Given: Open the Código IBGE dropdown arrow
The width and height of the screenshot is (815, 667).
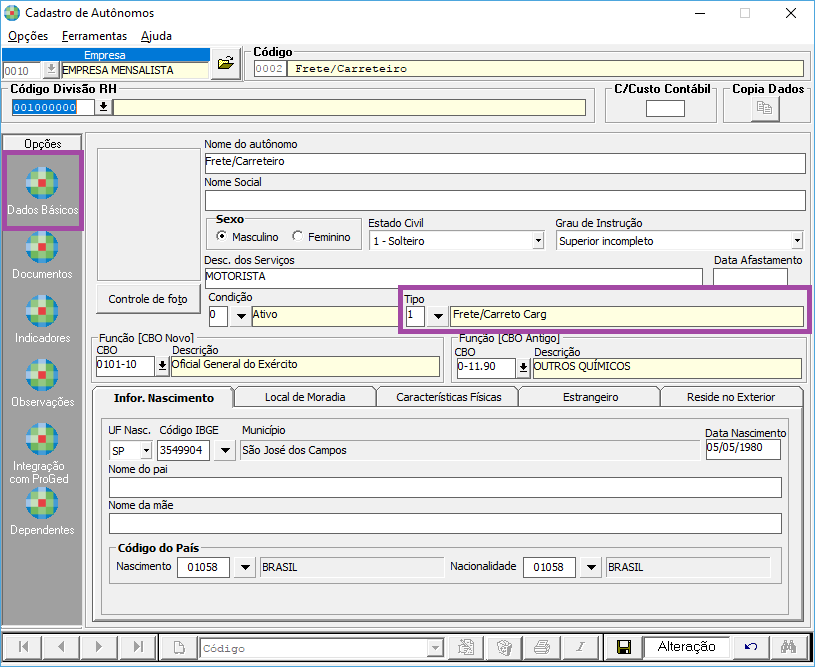Looking at the screenshot, I should (225, 450).
